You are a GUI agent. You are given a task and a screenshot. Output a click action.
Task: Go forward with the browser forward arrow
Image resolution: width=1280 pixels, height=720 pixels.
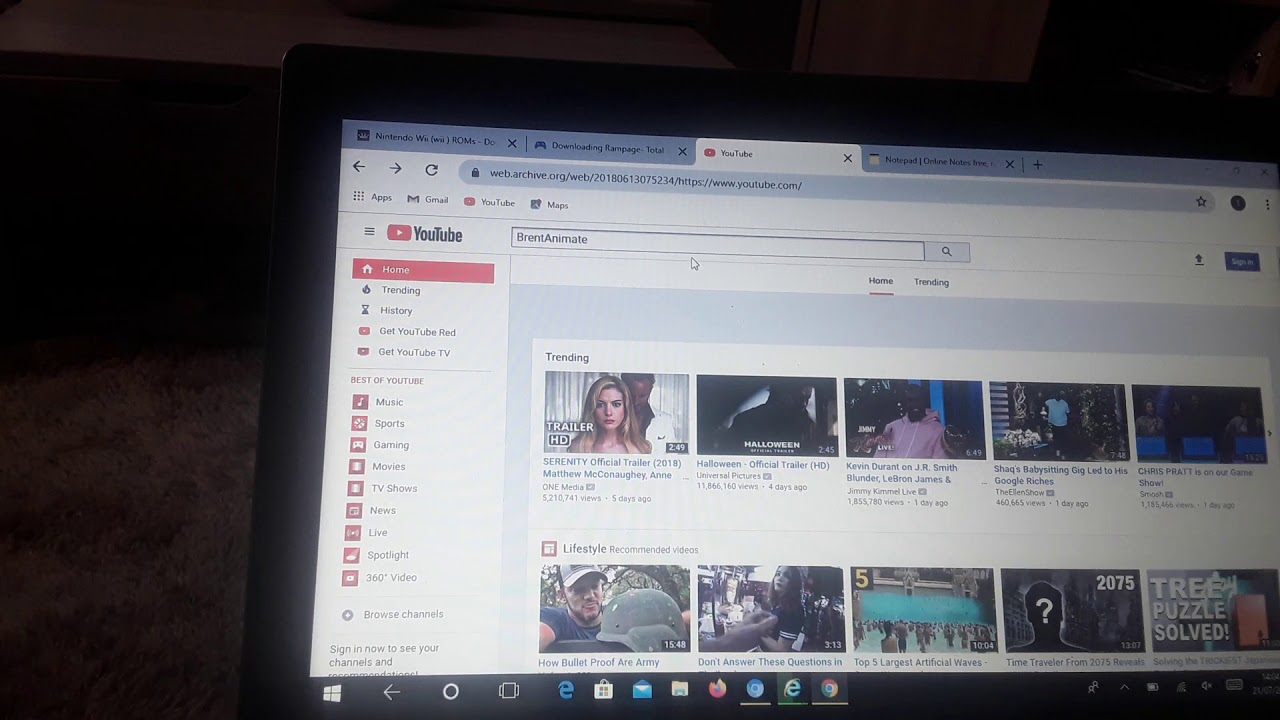click(396, 169)
